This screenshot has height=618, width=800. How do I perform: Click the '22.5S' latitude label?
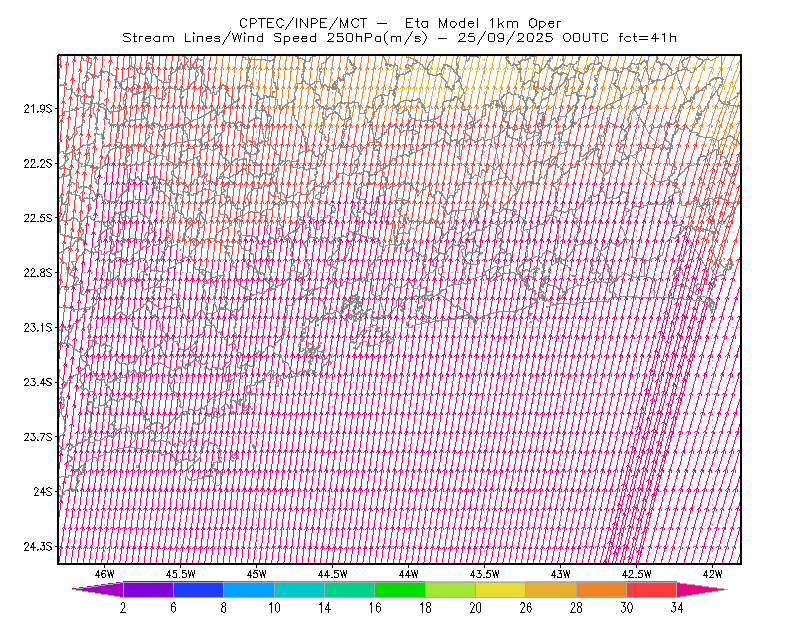tap(38, 218)
